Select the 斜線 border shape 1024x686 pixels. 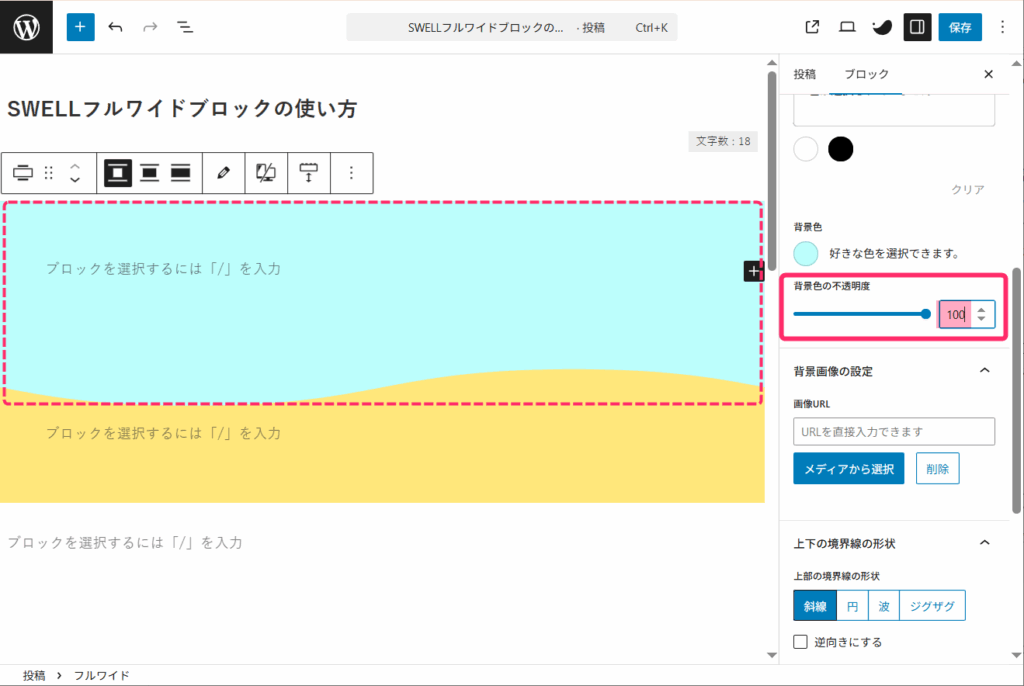click(815, 606)
